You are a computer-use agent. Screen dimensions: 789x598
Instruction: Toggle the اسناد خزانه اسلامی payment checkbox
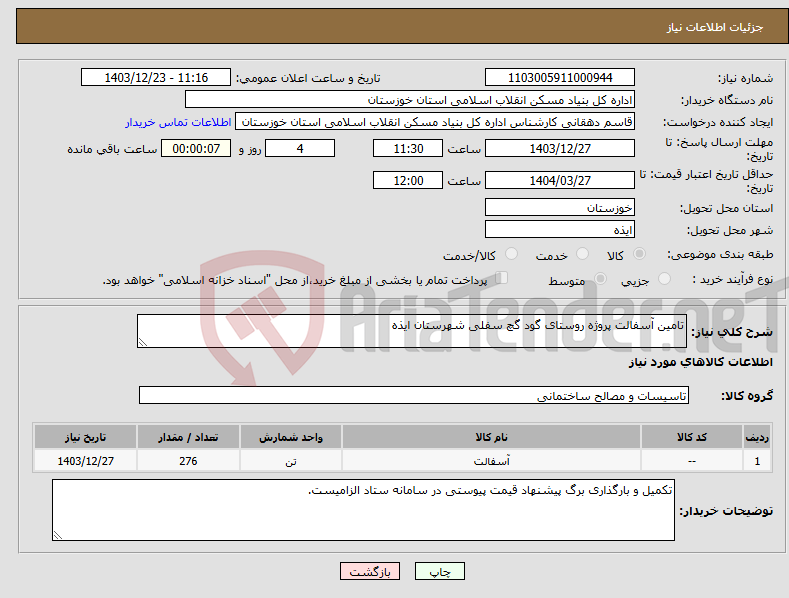[x=501, y=278]
